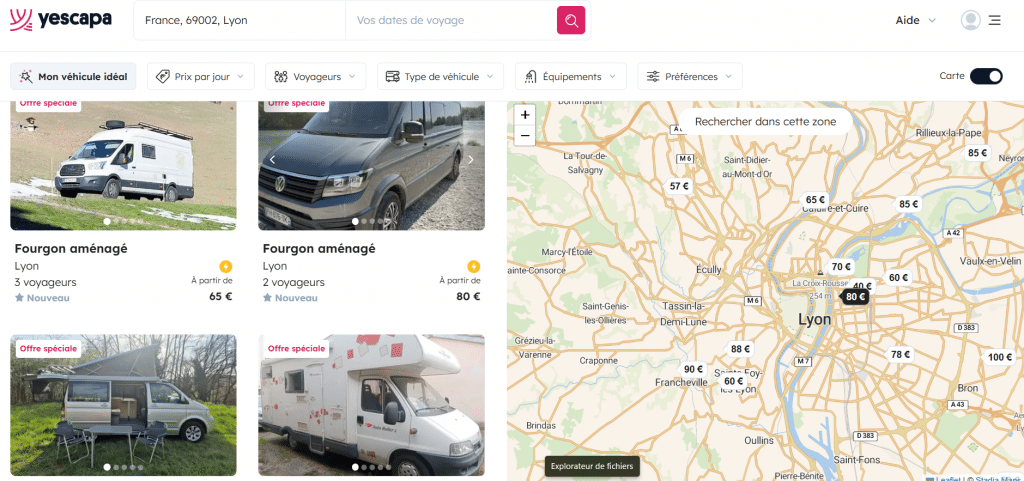Toggle the Carte map switch
The height and width of the screenshot is (481, 1024).
tap(986, 76)
